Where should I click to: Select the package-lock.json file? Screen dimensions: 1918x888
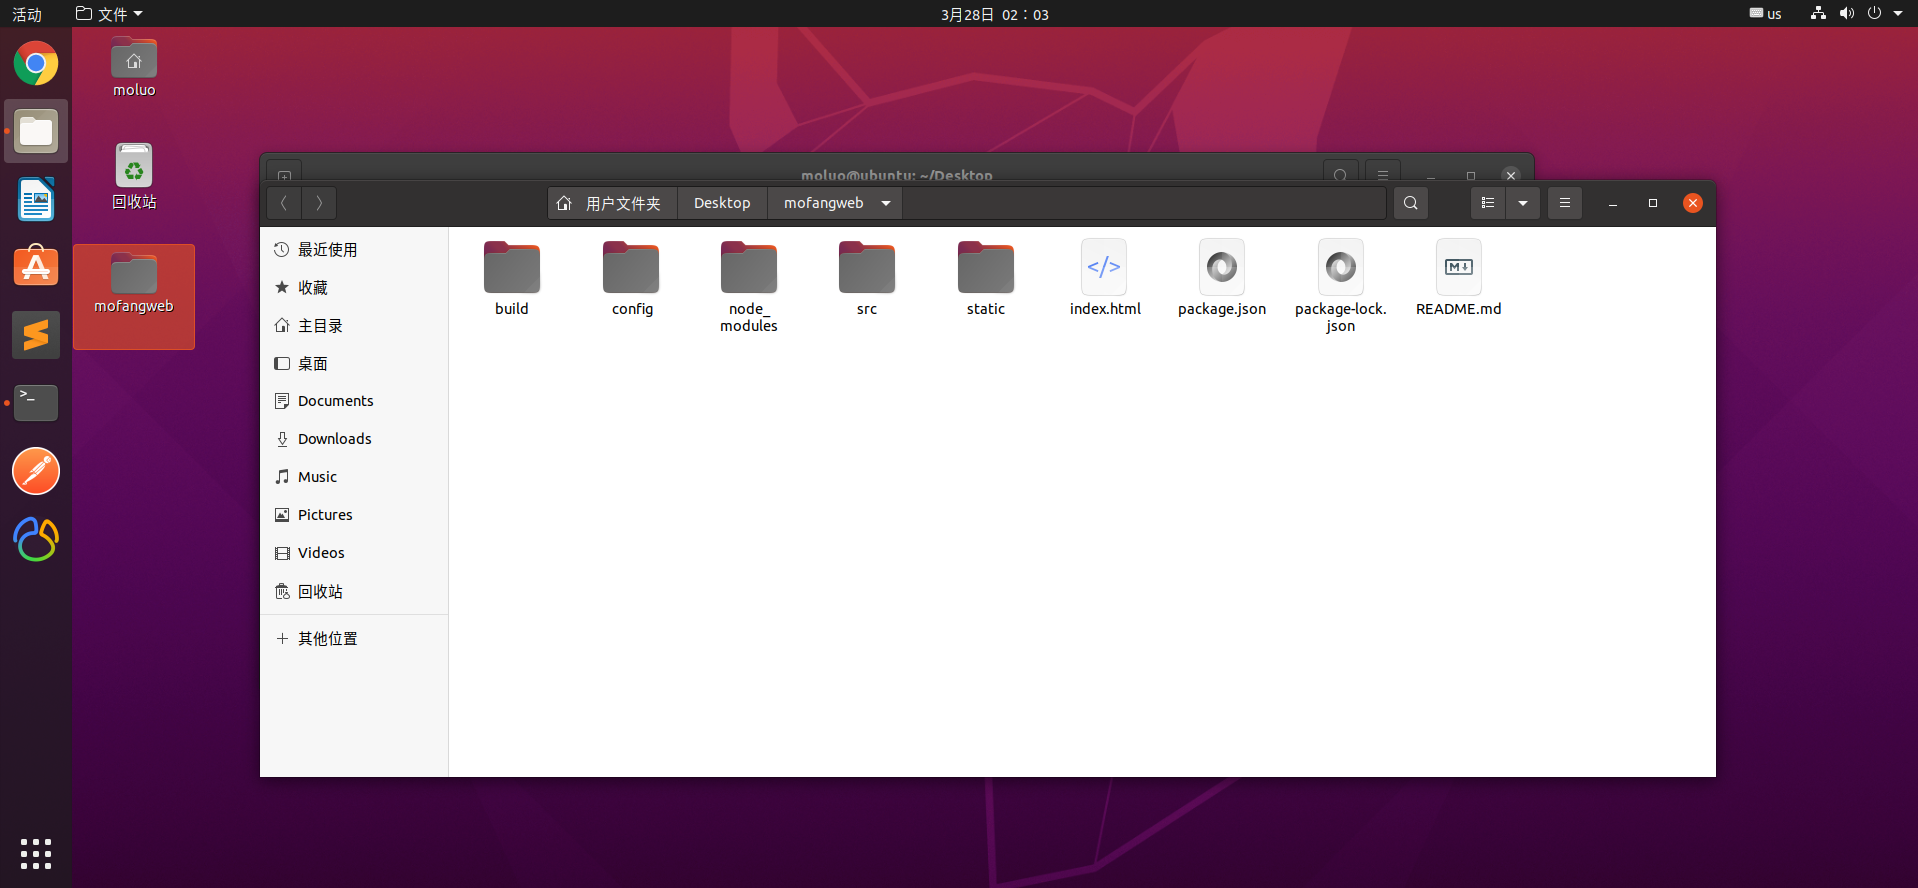pos(1341,287)
